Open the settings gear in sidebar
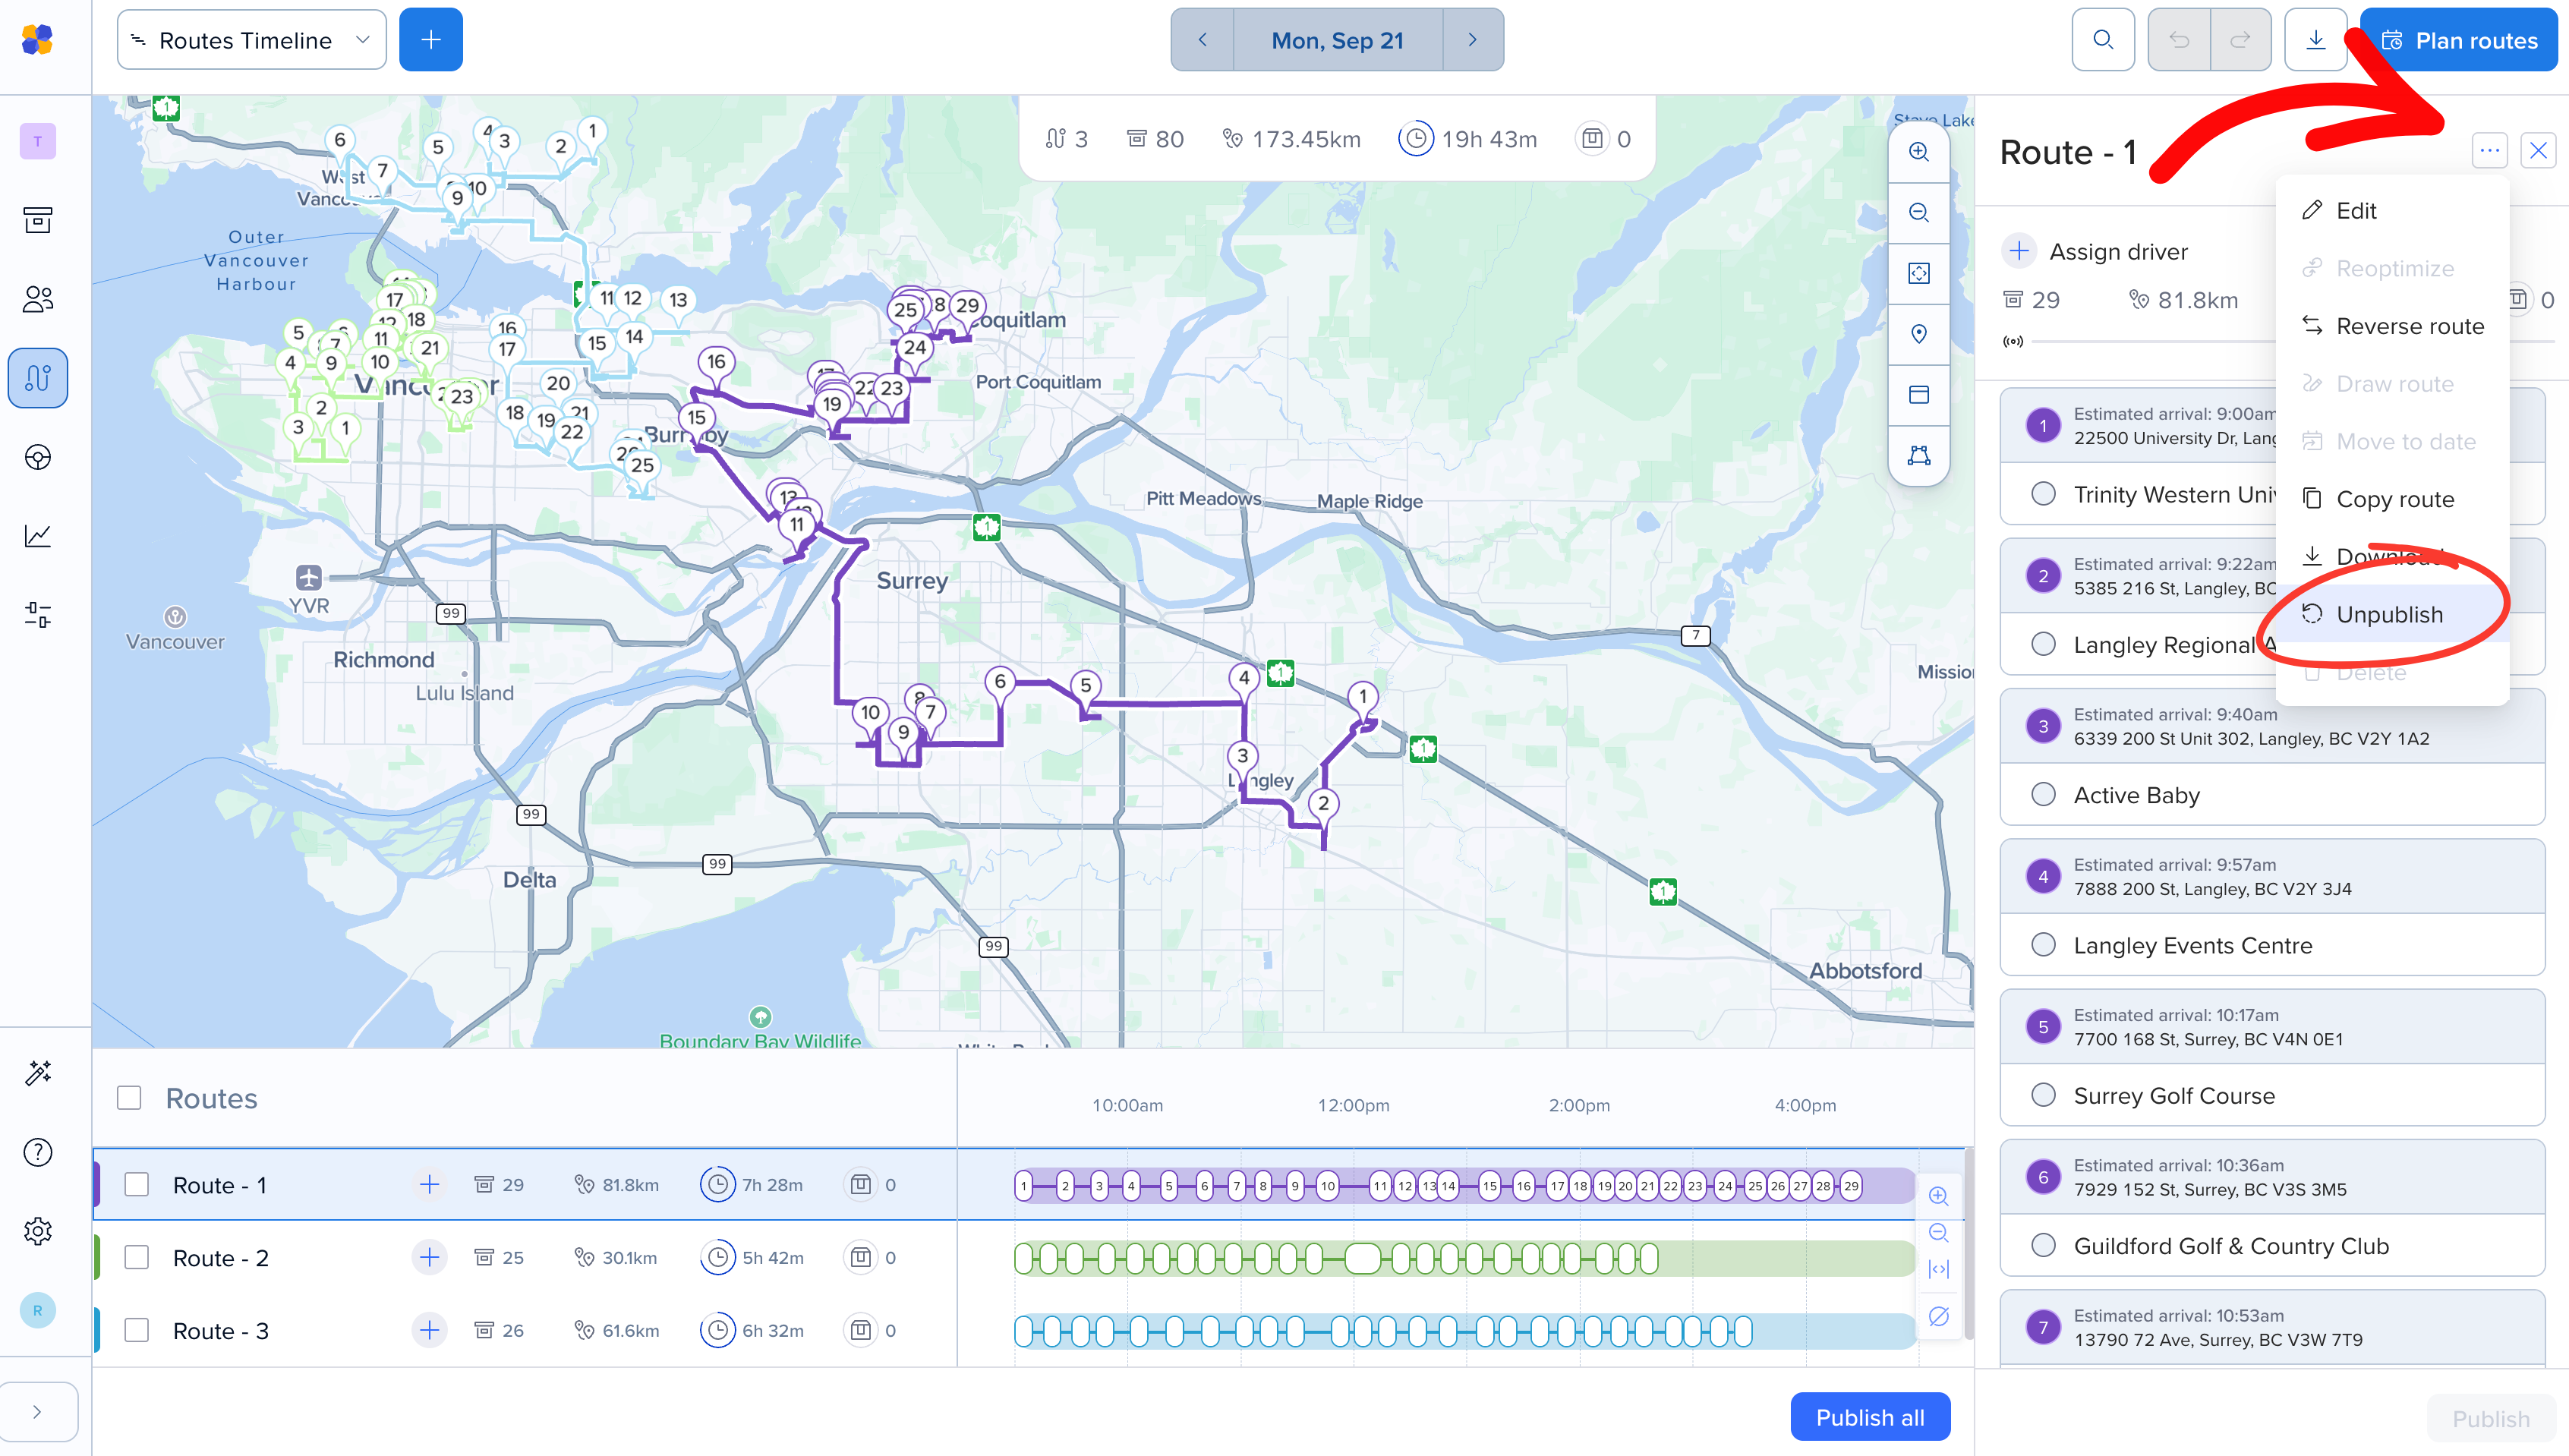The width and height of the screenshot is (2569, 1456). point(38,1231)
